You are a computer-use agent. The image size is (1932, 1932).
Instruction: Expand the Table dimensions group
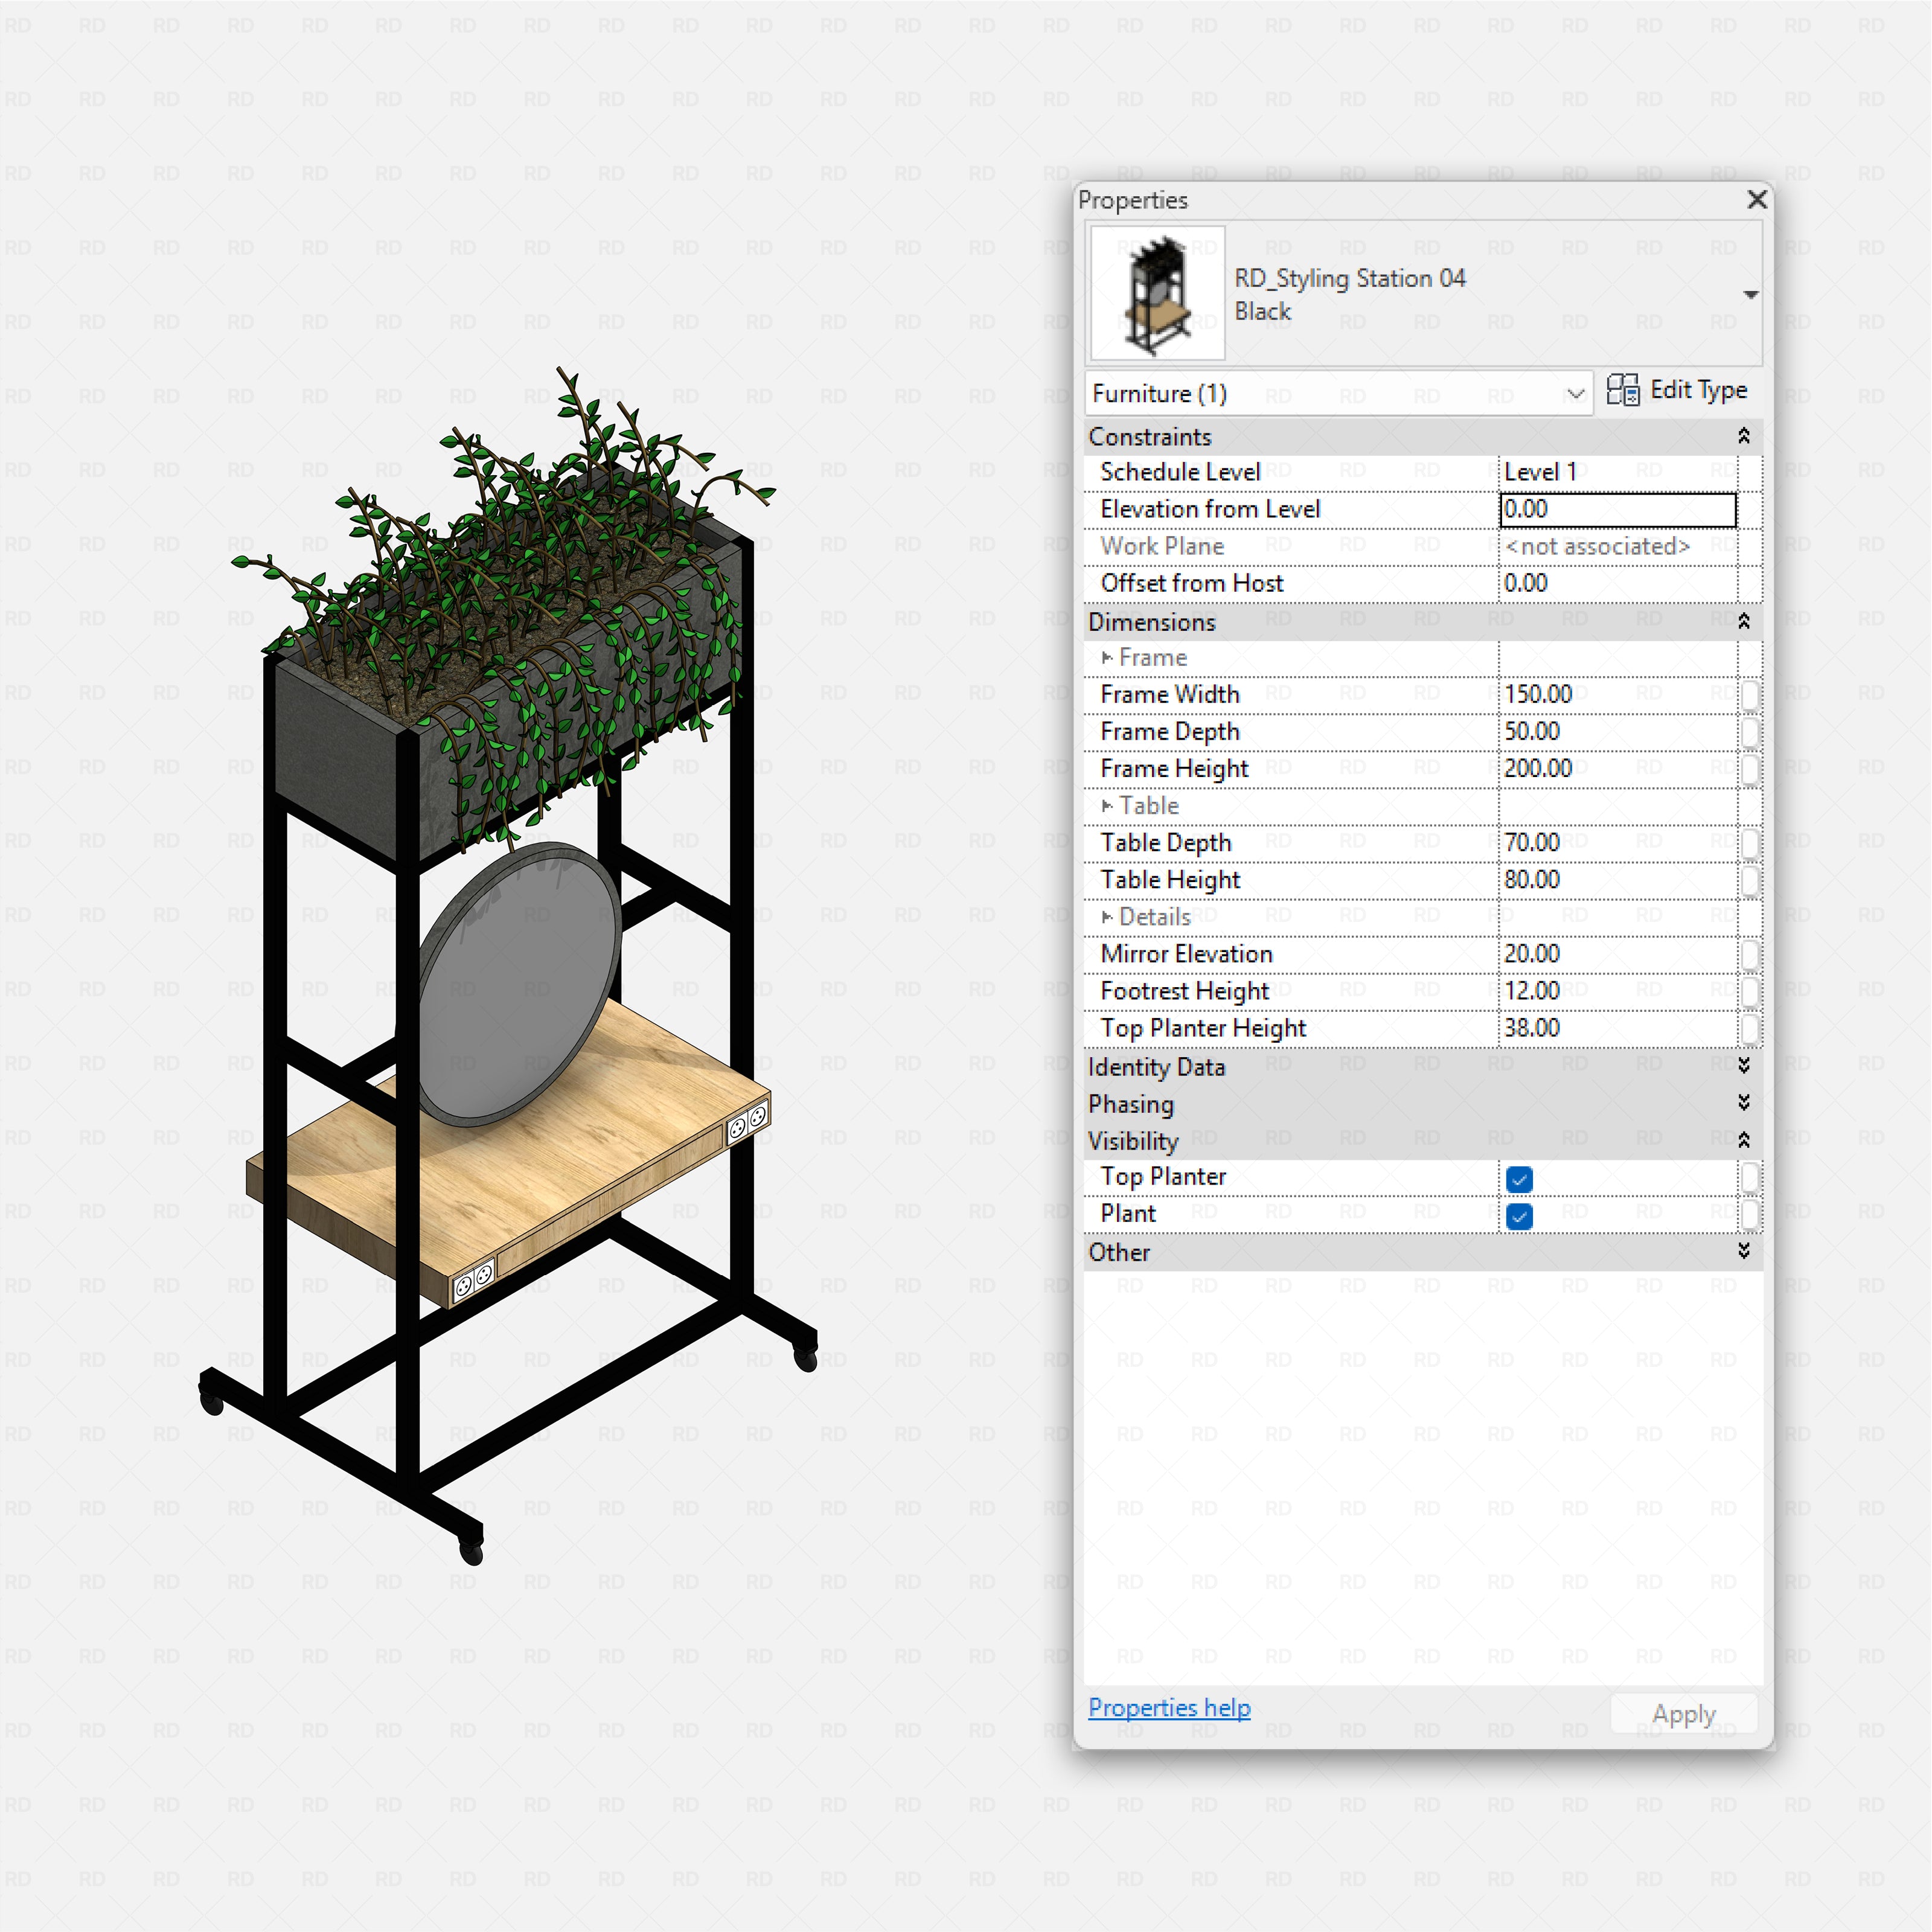pos(1108,805)
